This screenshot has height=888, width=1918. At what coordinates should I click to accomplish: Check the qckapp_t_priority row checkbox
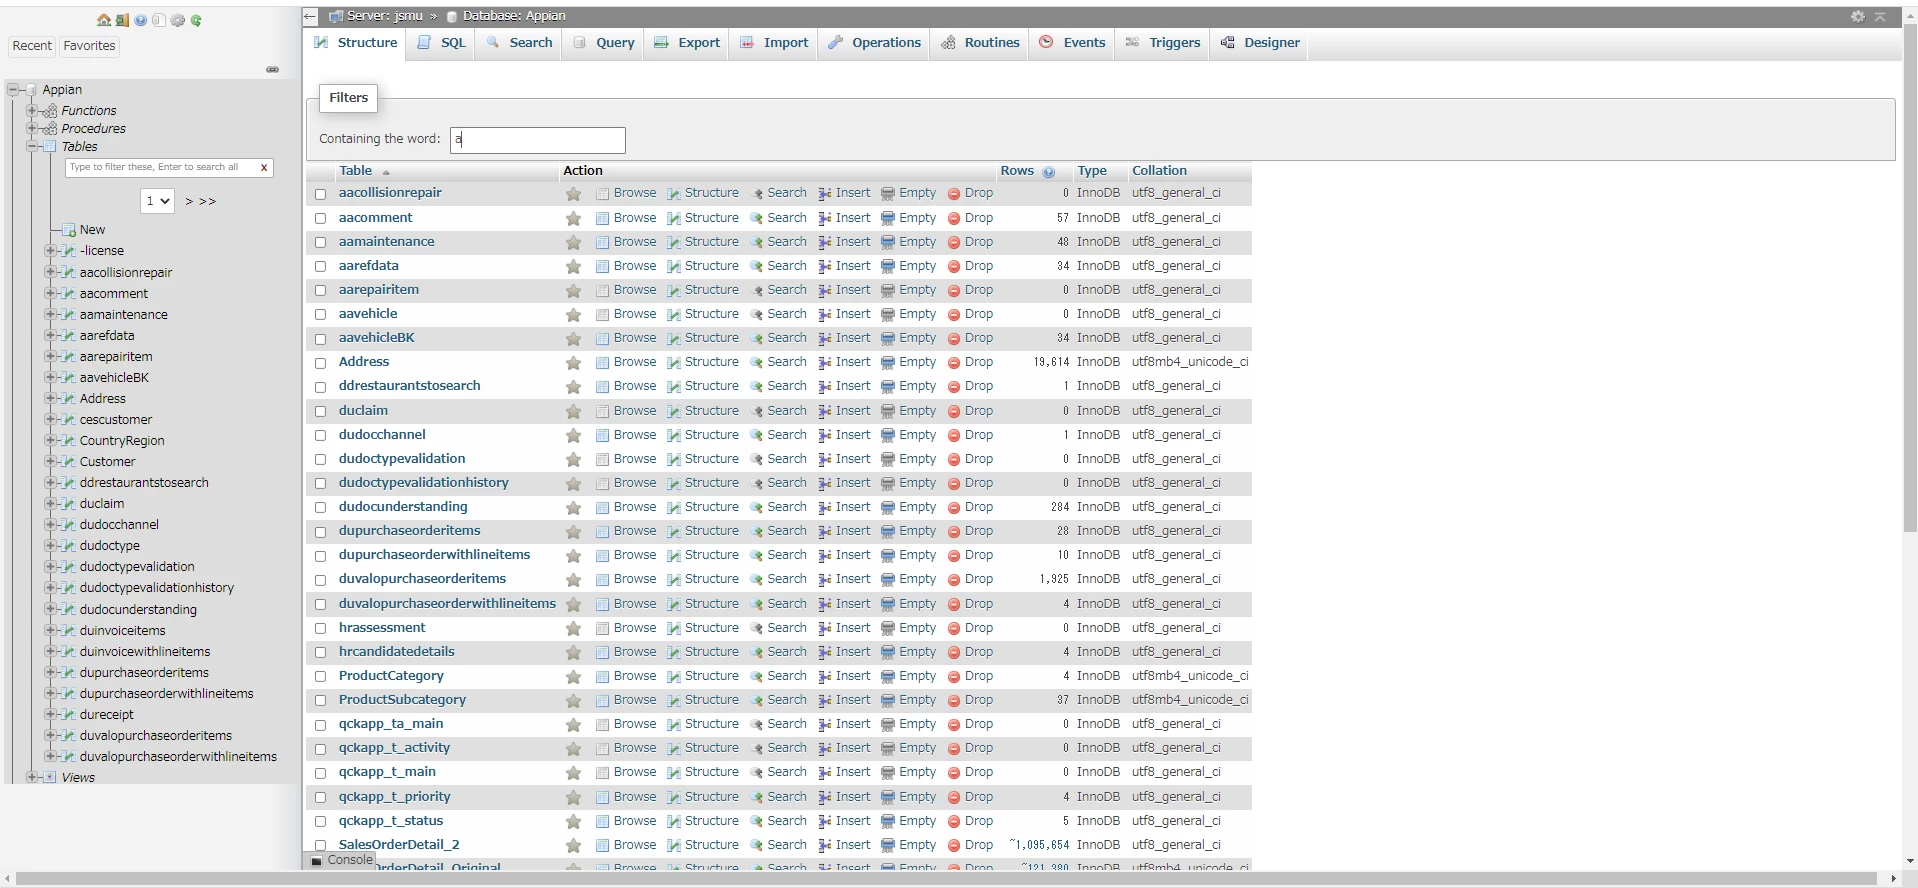321,797
